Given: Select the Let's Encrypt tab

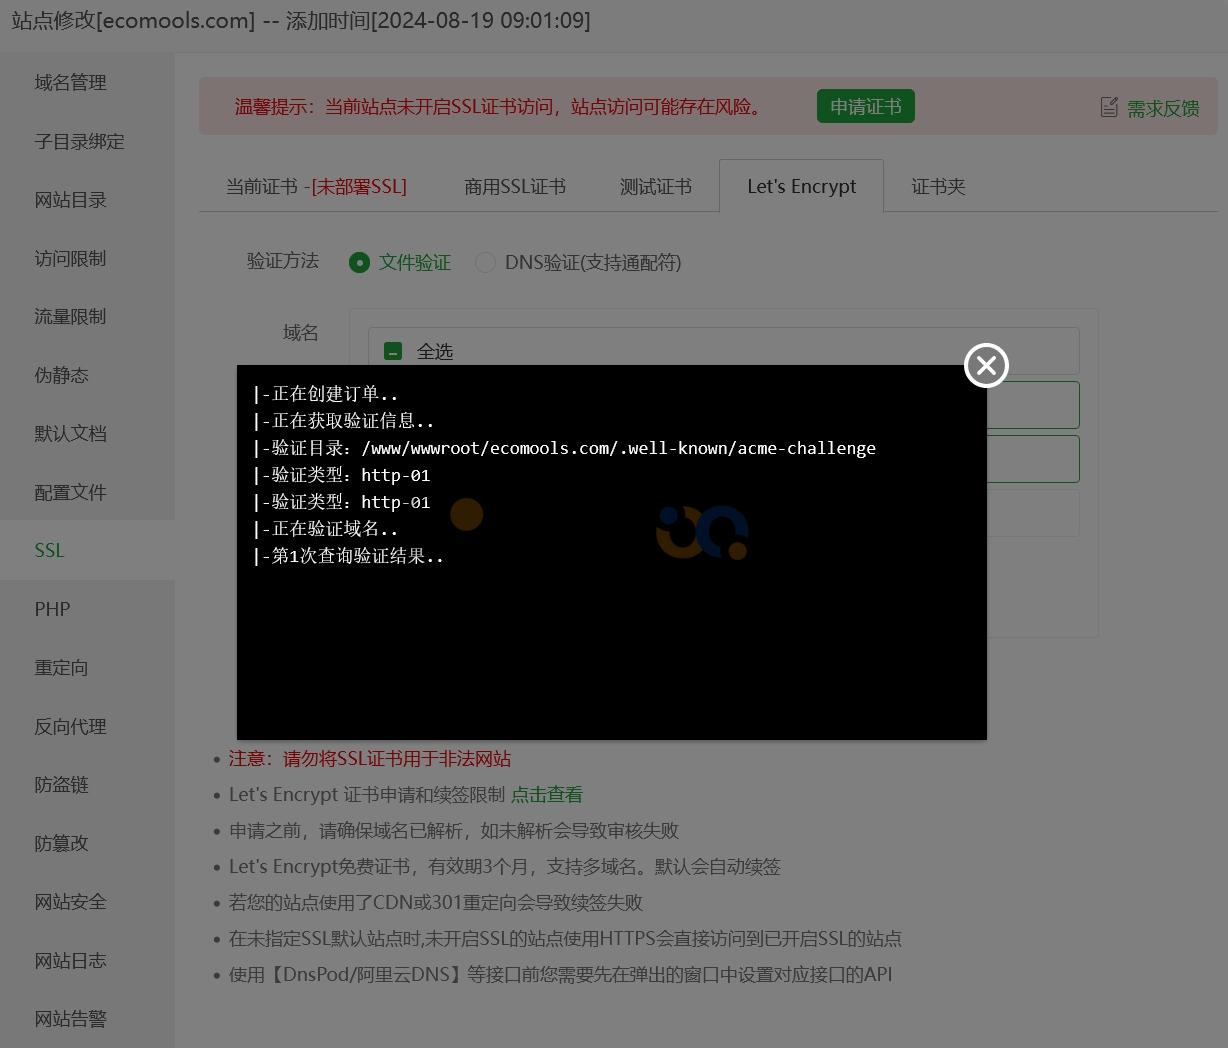Looking at the screenshot, I should [801, 186].
